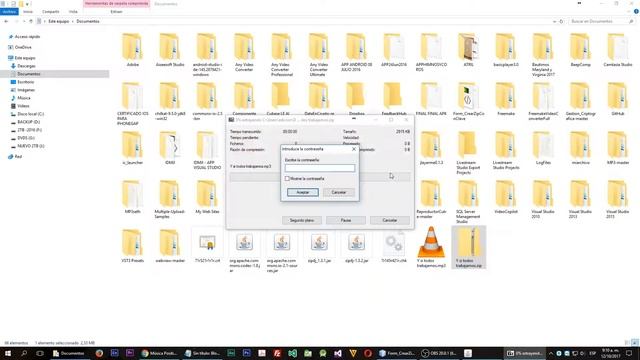Select Acceso rápido in the sidebar

click(27, 37)
